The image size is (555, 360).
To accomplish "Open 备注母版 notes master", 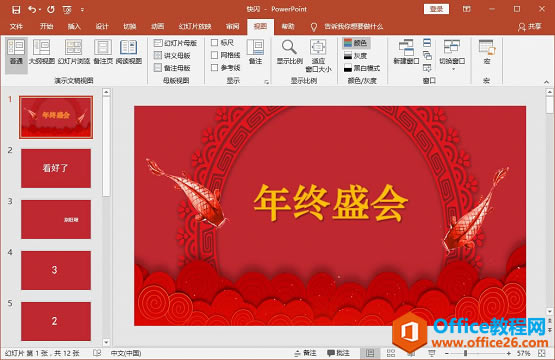I will click(172, 68).
